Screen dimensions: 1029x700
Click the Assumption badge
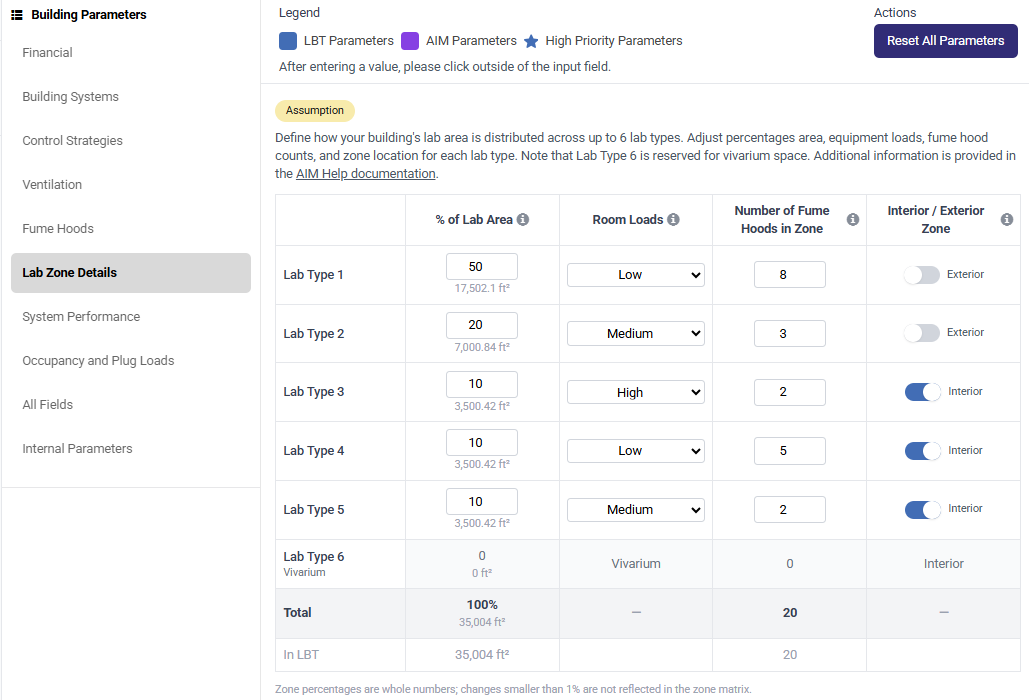pos(314,110)
